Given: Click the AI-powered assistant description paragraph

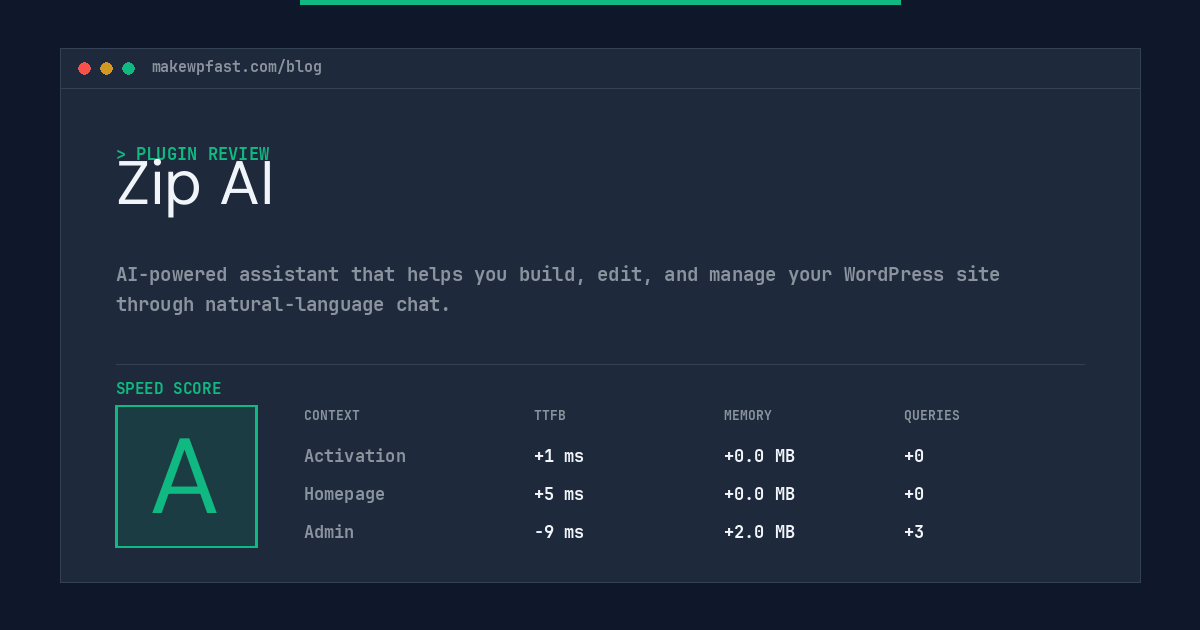Looking at the screenshot, I should (x=558, y=289).
